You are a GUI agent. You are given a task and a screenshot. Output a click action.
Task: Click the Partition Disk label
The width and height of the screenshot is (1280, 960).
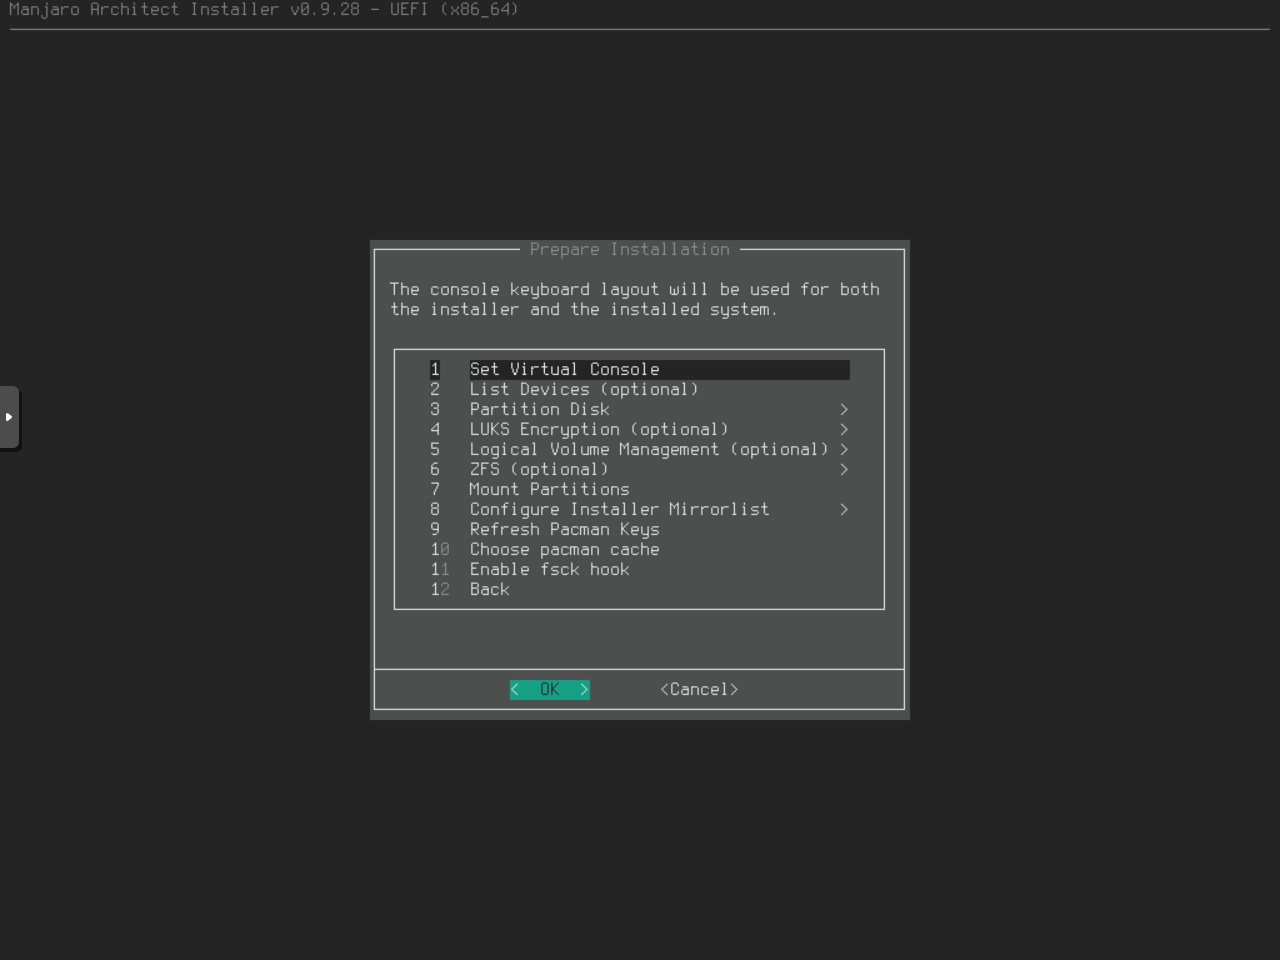pos(539,410)
